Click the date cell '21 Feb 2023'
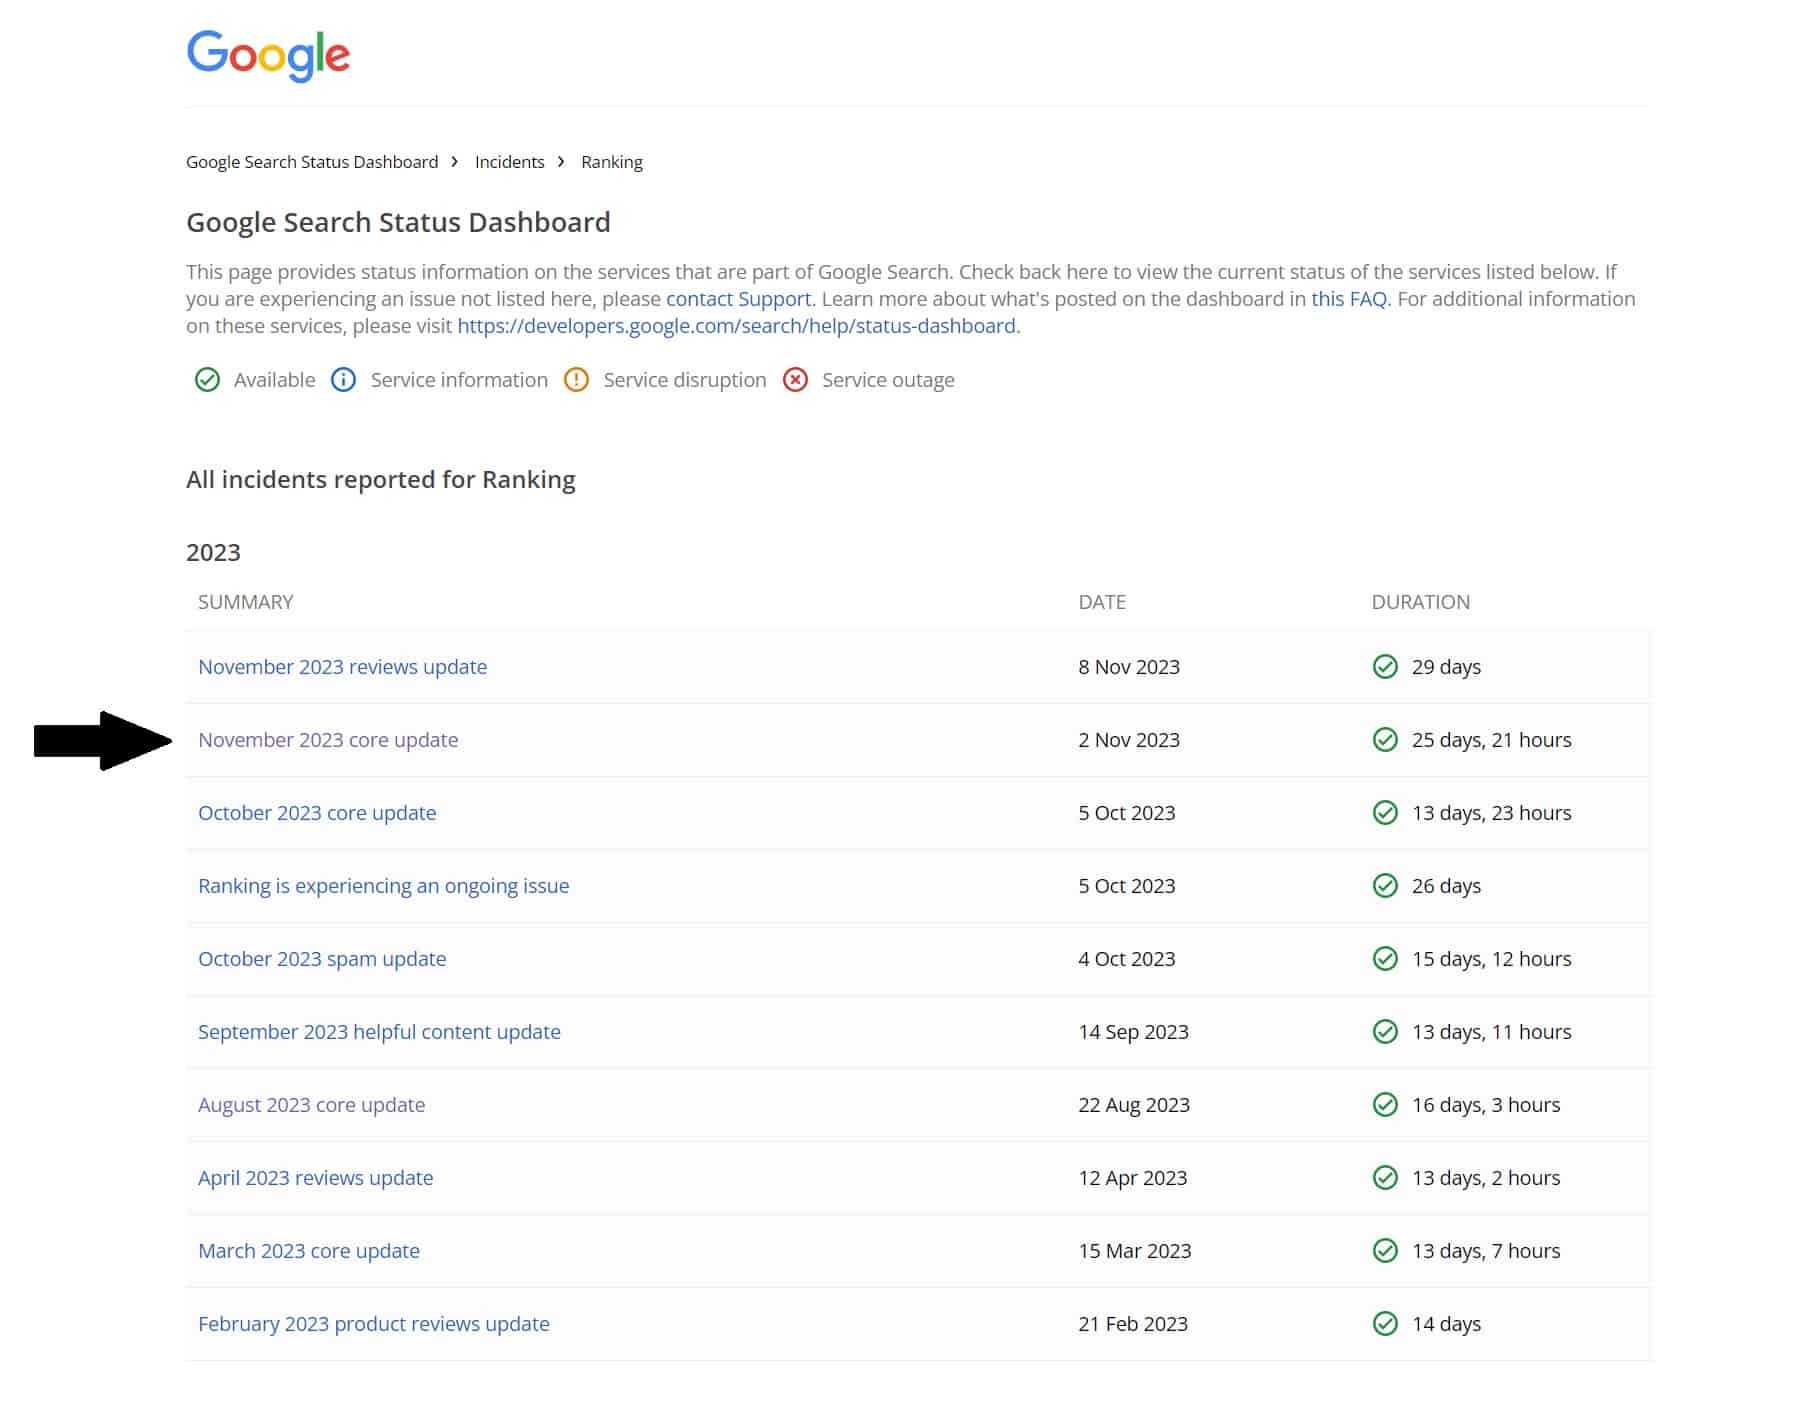Screen dimensions: 1819x1407 click(1133, 1324)
